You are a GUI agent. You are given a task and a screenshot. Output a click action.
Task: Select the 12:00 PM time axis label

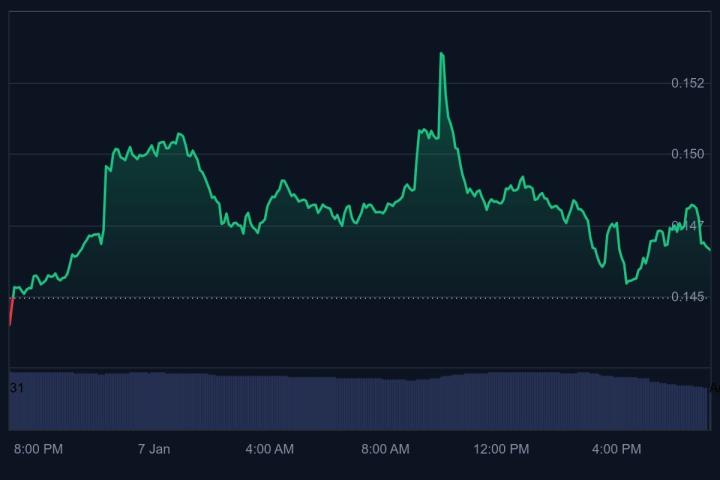(501, 449)
